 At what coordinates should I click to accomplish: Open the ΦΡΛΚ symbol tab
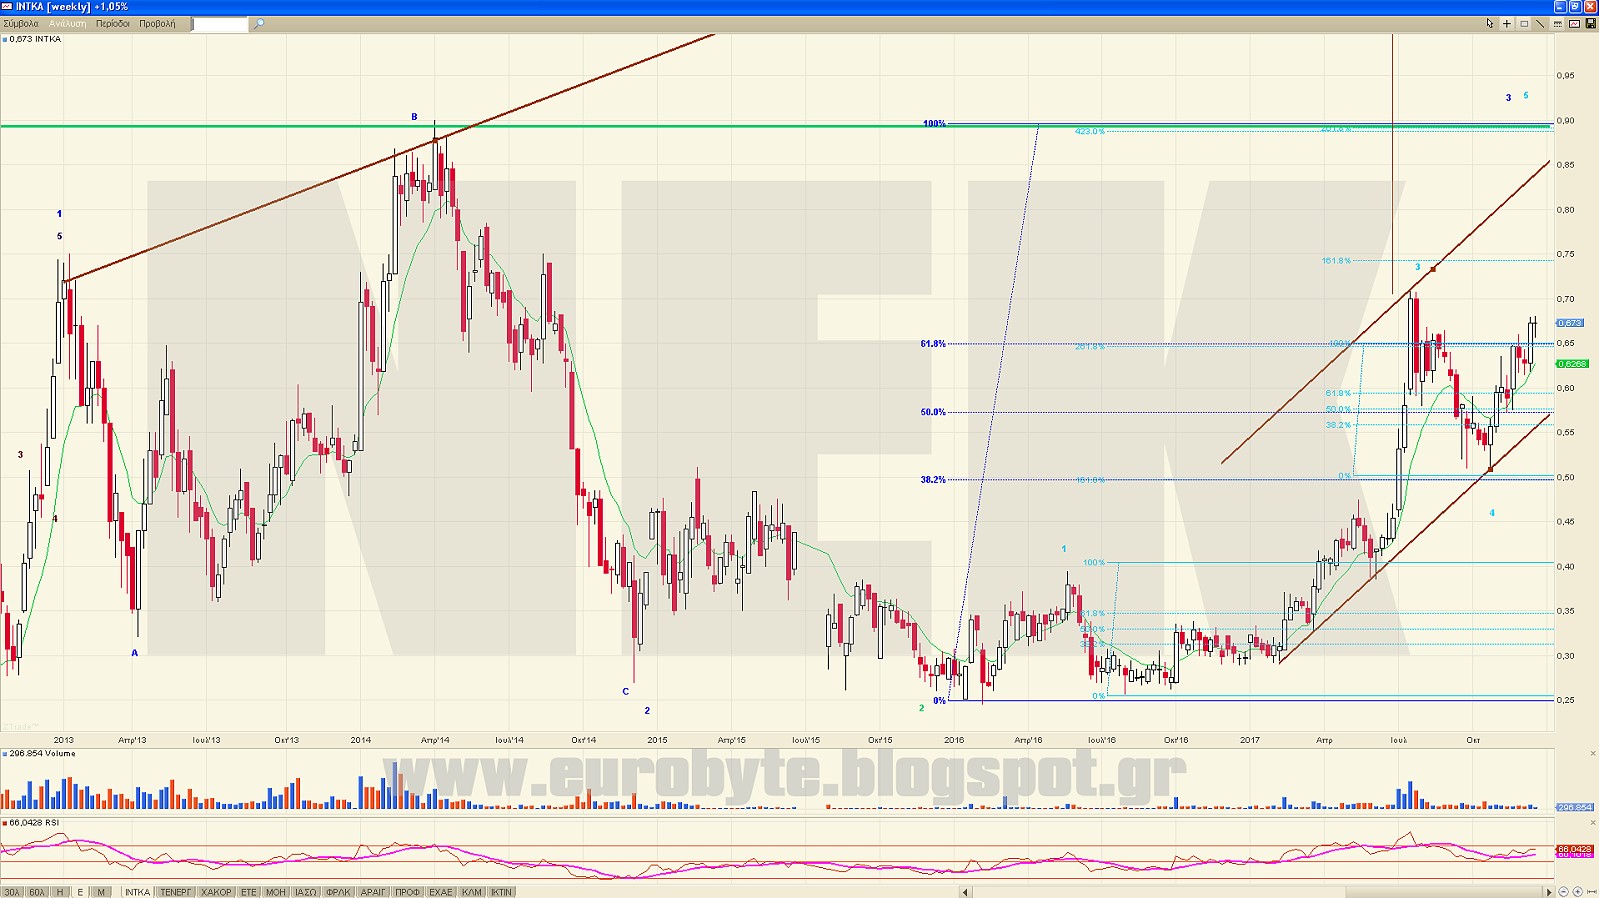[339, 892]
